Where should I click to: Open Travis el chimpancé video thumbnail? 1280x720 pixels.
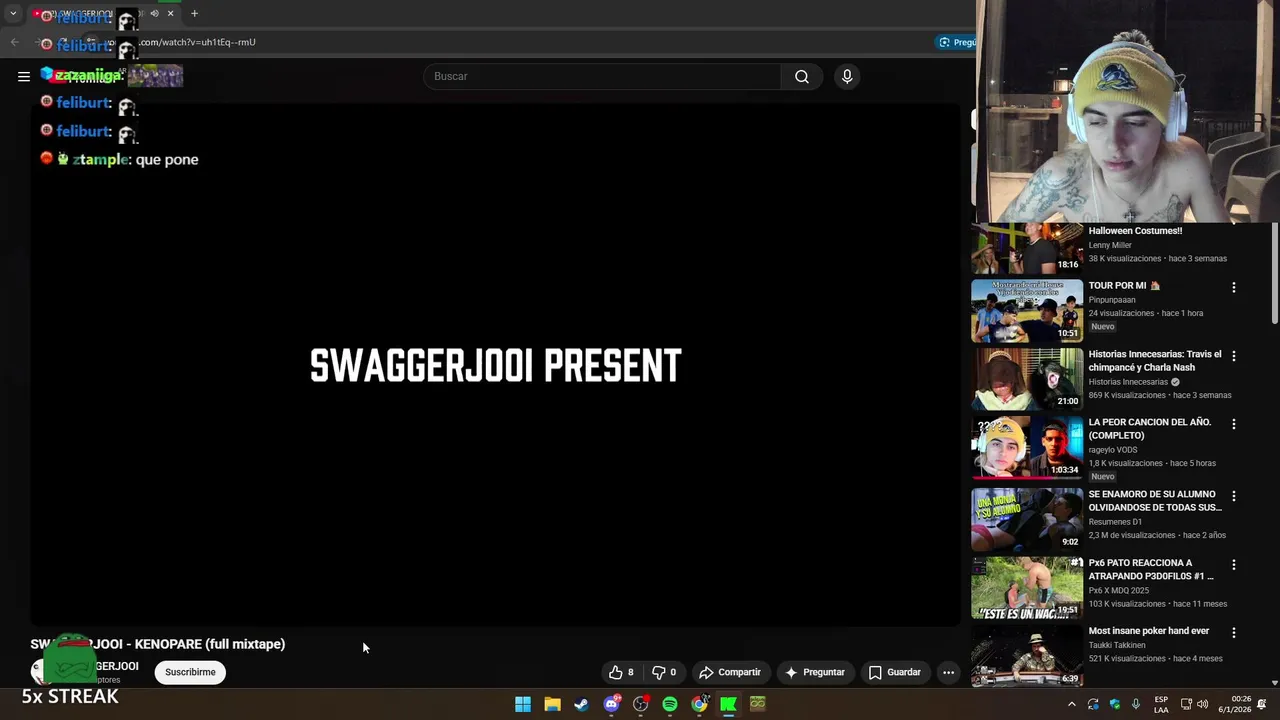1027,379
